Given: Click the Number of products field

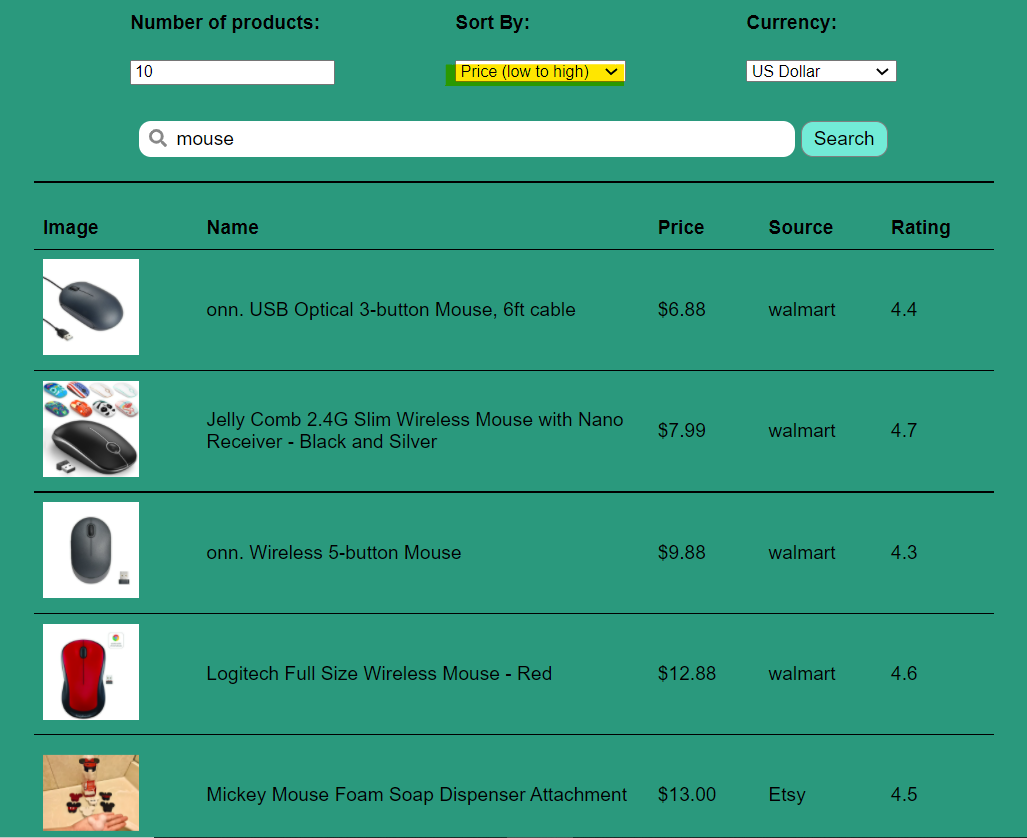Looking at the screenshot, I should tap(233, 72).
